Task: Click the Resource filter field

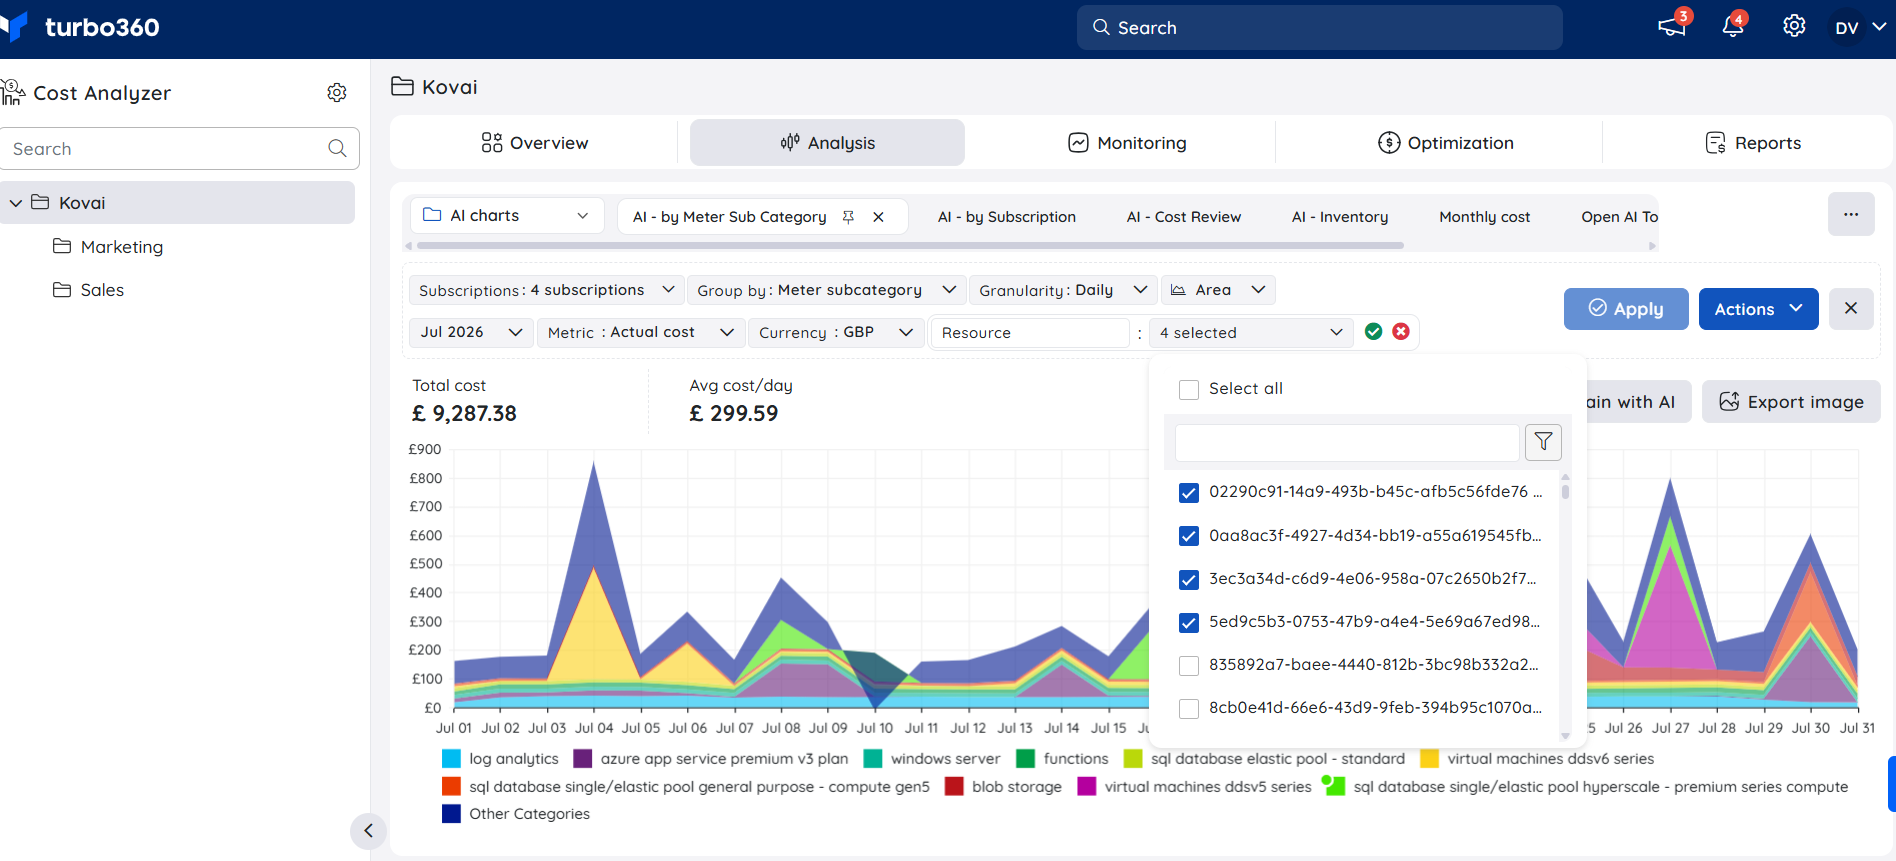Action: click(1030, 333)
